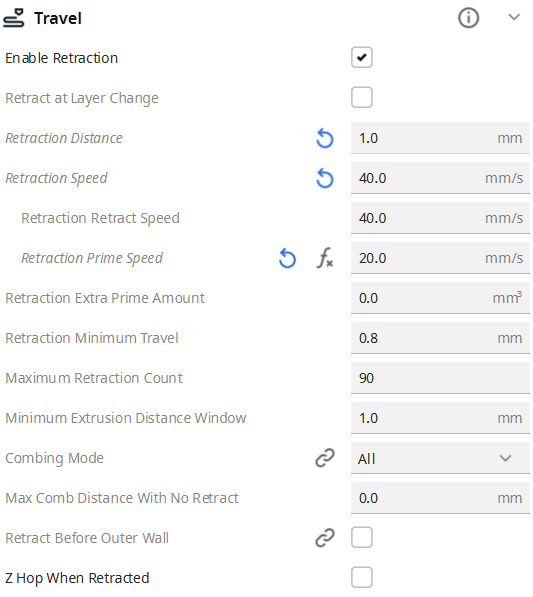
Task: Reset Retraction Speed value
Action: pyautogui.click(x=325, y=178)
